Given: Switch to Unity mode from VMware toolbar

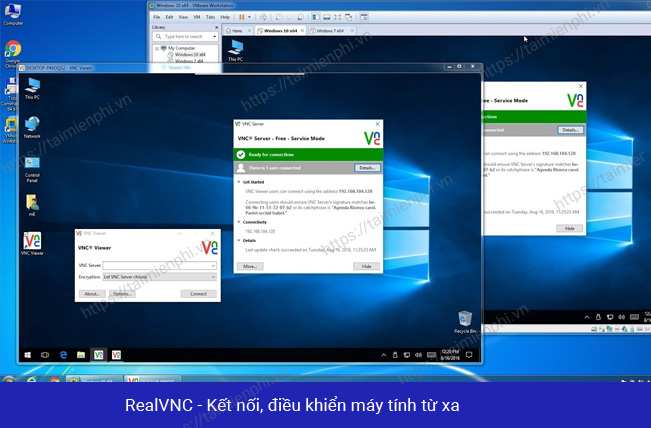Looking at the screenshot, I should [x=348, y=17].
